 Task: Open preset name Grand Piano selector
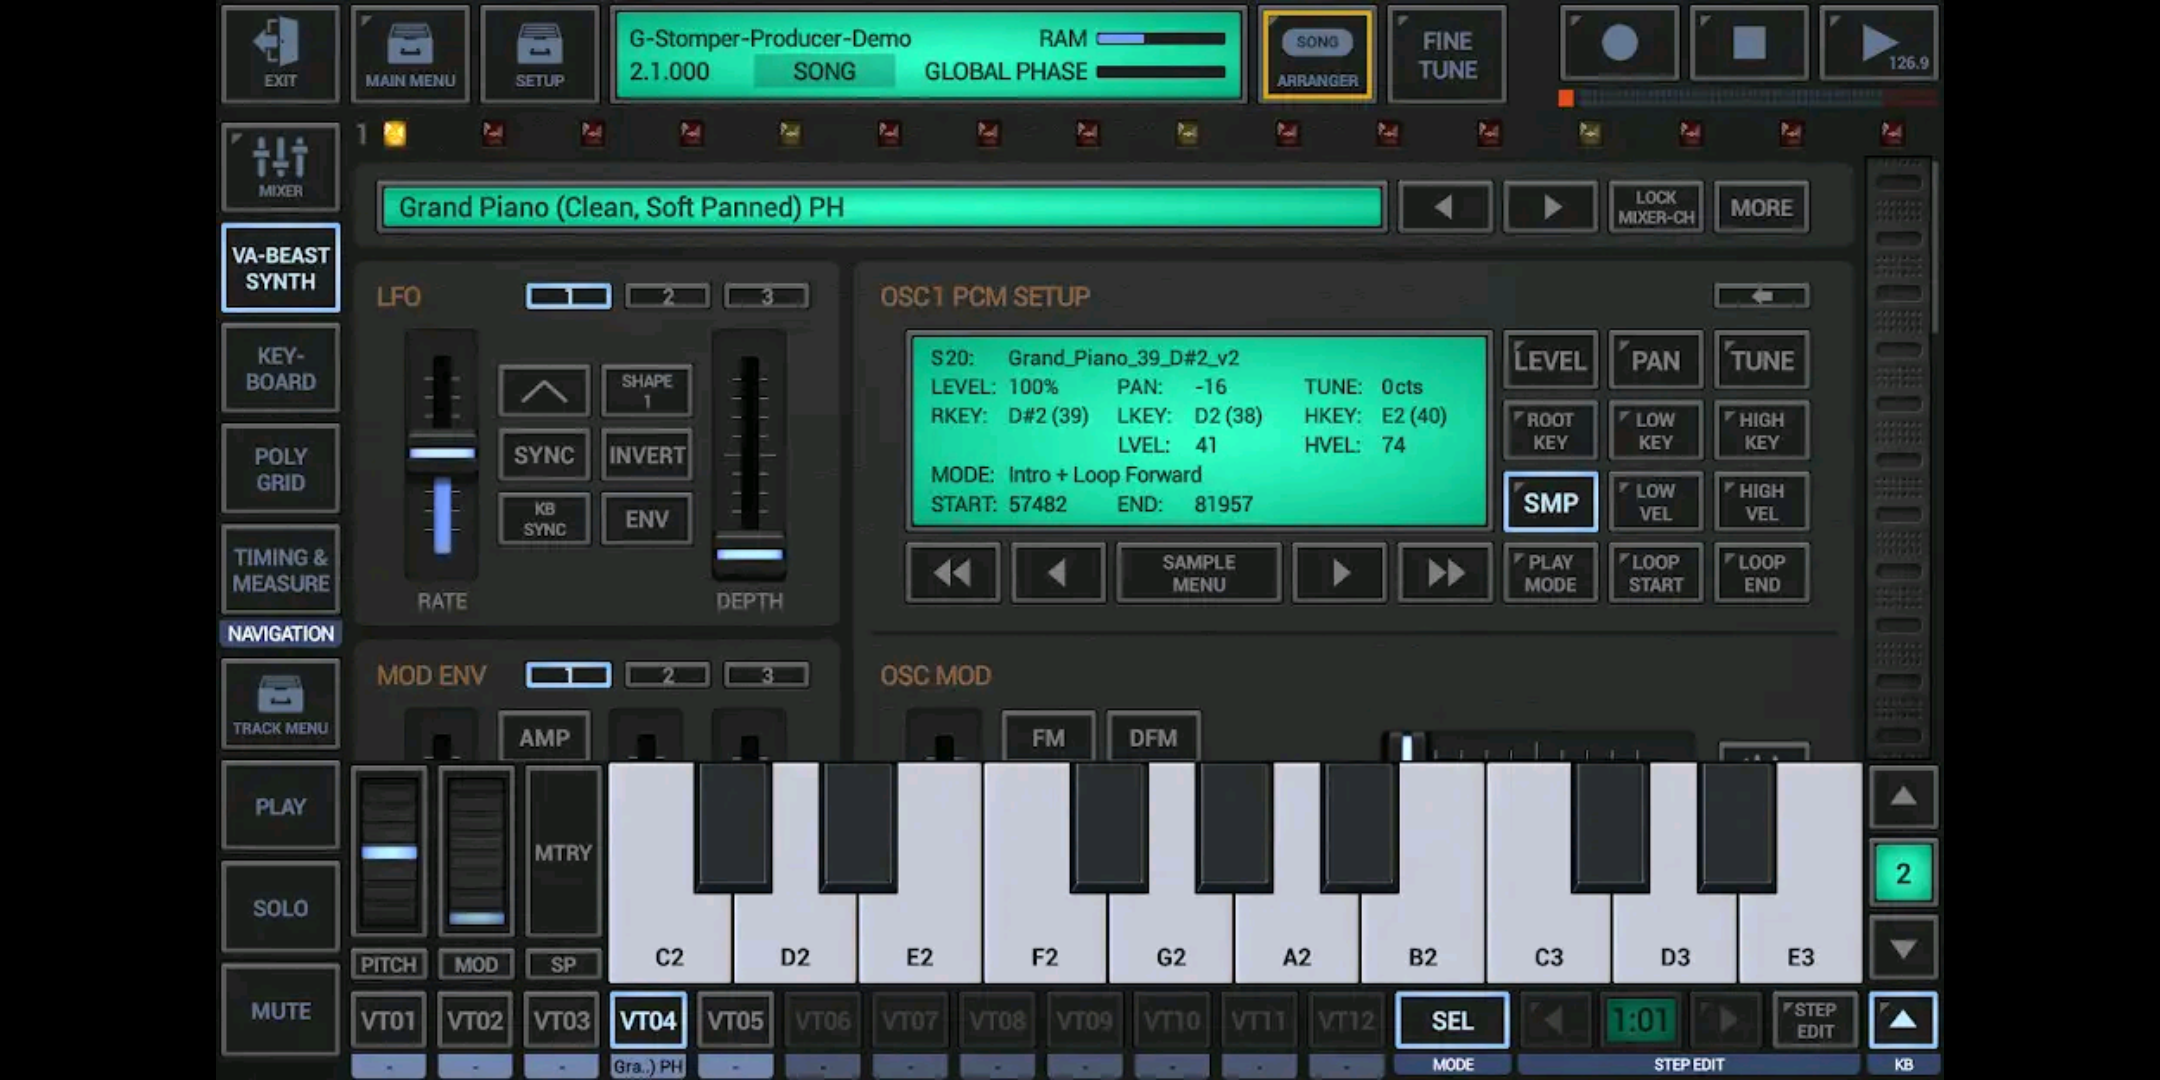click(882, 207)
